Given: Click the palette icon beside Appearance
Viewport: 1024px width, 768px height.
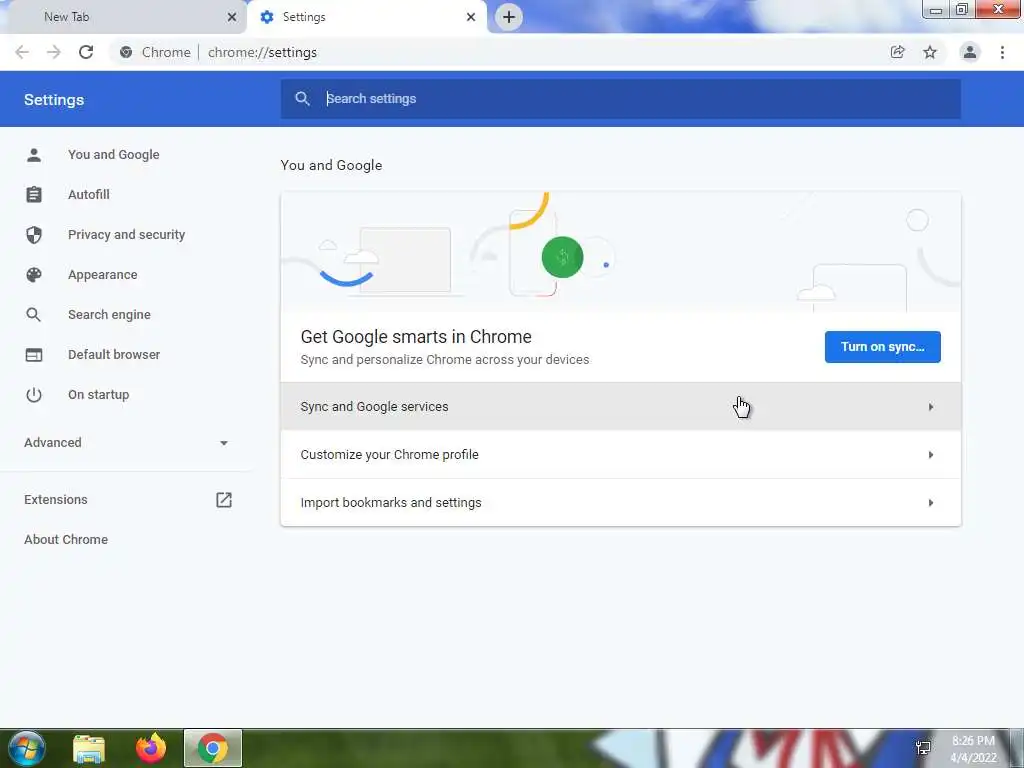Looking at the screenshot, I should (34, 275).
